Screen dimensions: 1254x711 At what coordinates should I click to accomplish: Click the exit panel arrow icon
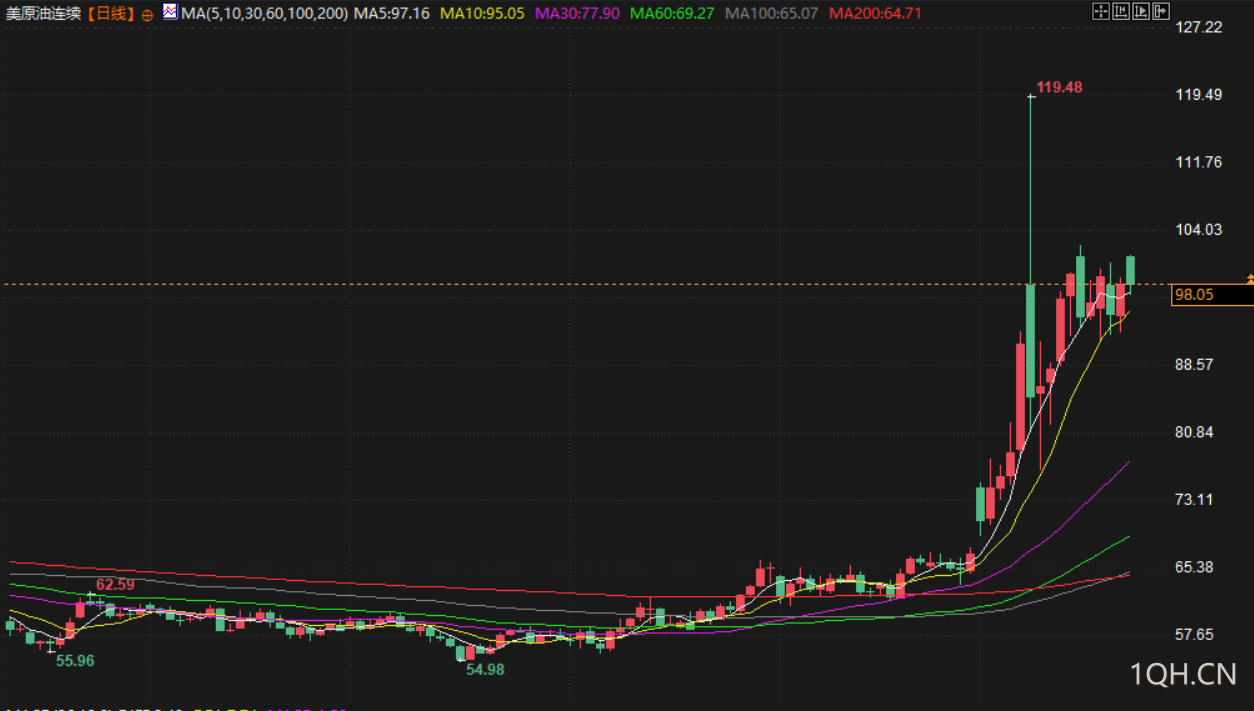(1161, 11)
